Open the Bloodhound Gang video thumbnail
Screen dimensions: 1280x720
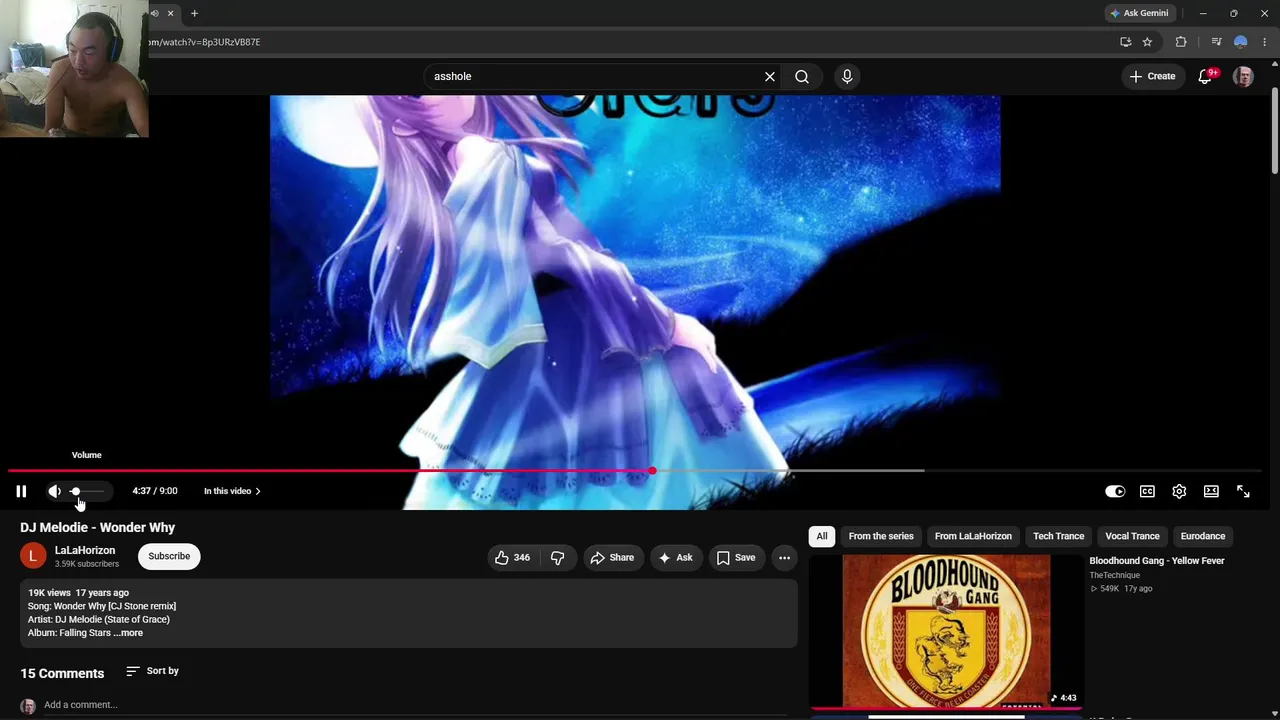[x=946, y=631]
